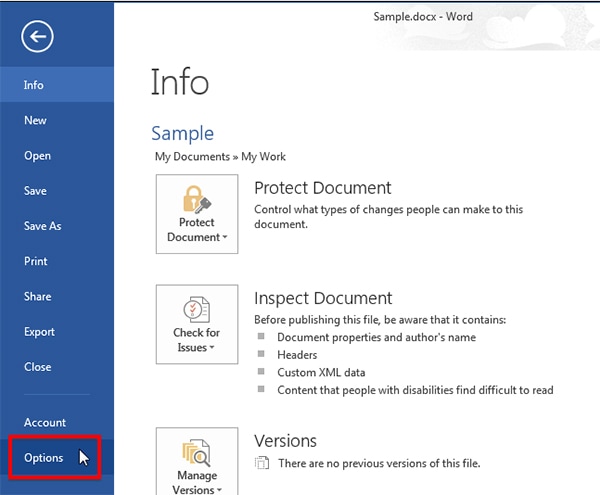Click 'There are no previous versions' text
The height and width of the screenshot is (495, 600).
379,464
